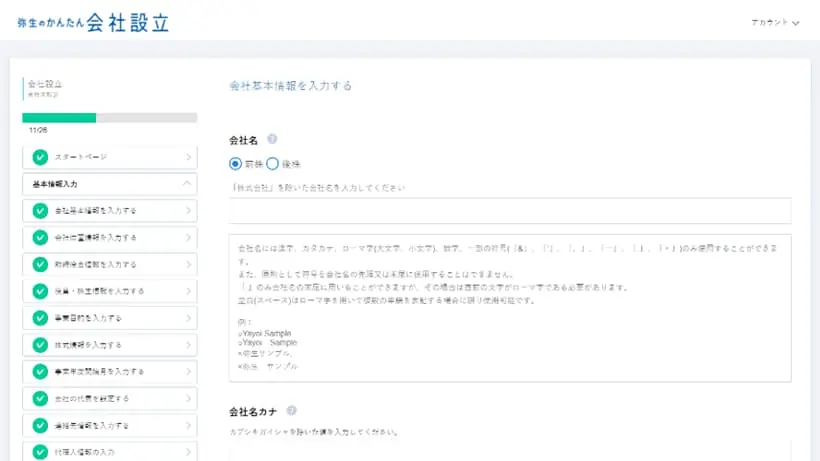This screenshot has width=820, height=461.
Task: Select the 後株 radio button
Action: click(272, 164)
